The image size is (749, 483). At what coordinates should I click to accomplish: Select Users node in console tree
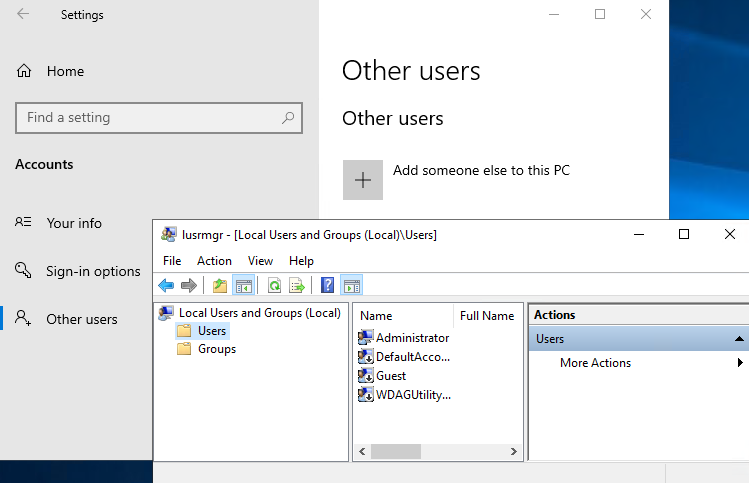click(212, 331)
